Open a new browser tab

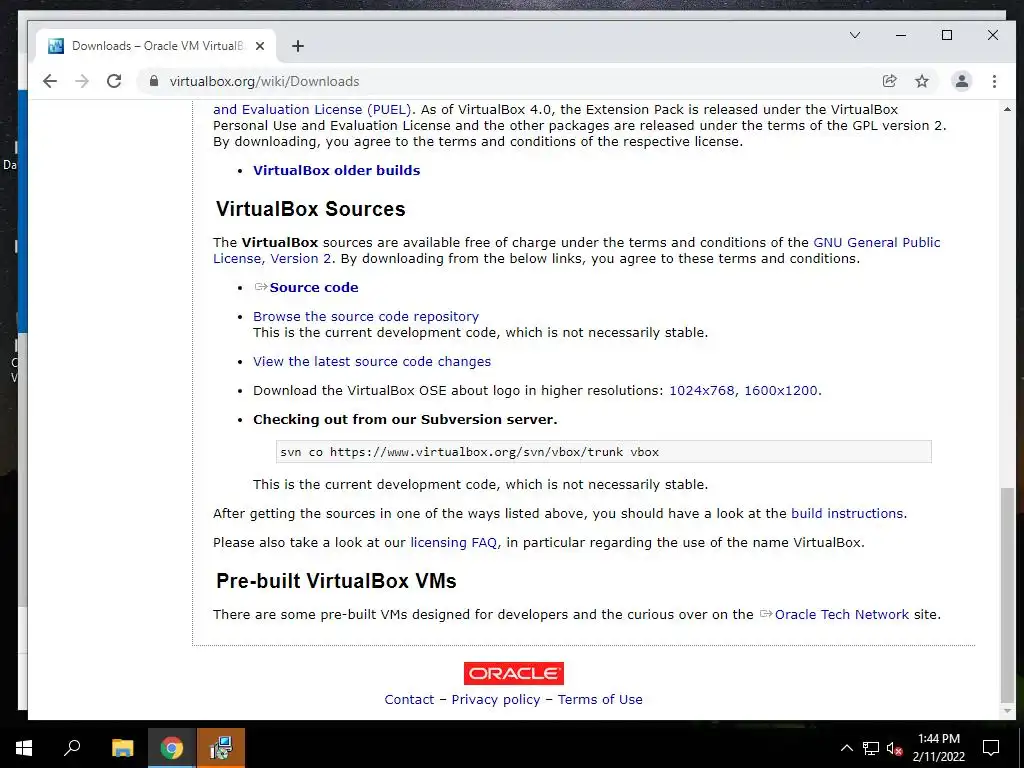point(298,46)
